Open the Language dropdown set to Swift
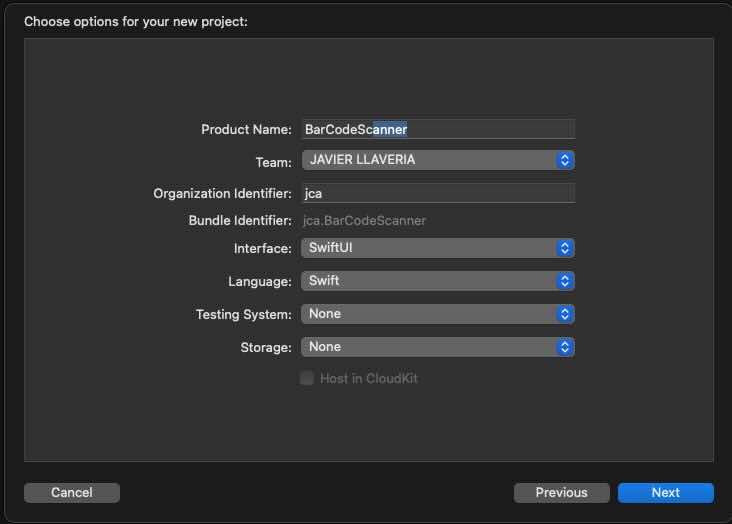732x524 pixels. [x=438, y=281]
